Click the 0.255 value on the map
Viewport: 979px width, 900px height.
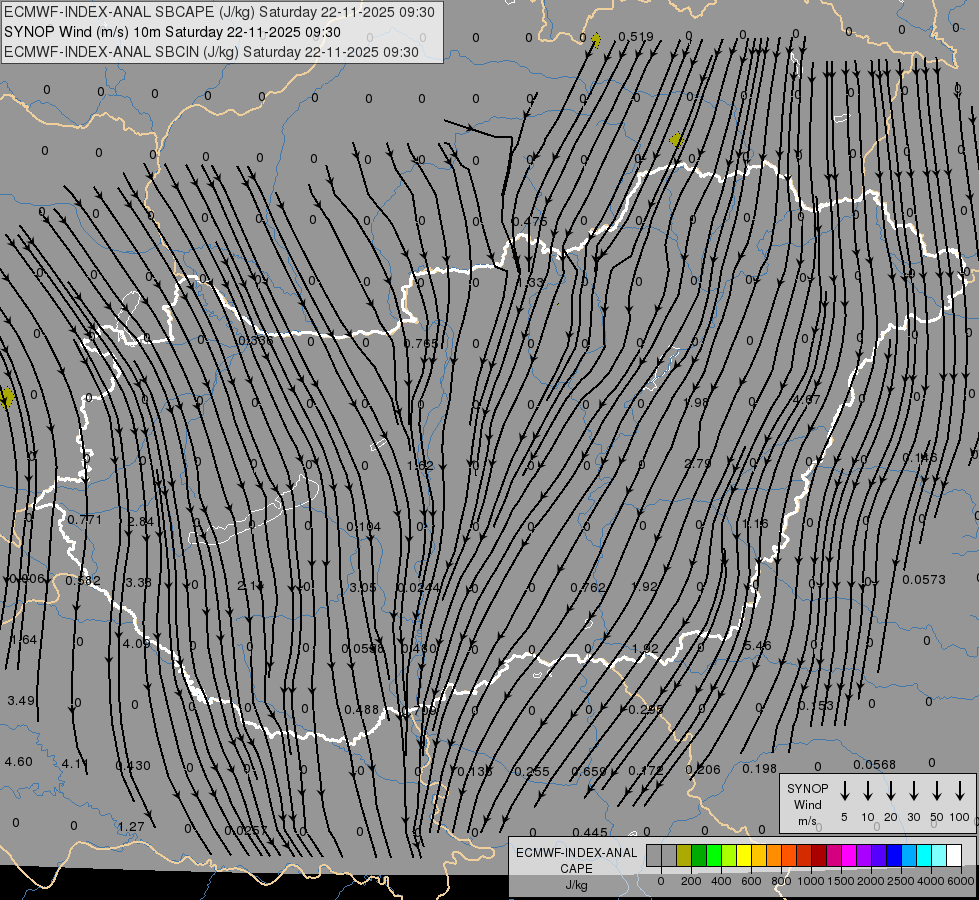(x=532, y=772)
